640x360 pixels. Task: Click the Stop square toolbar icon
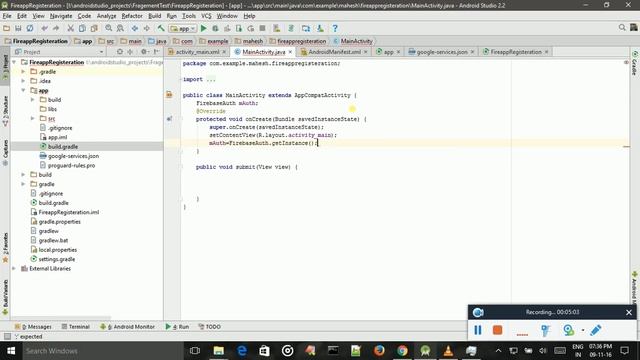pos(262,28)
